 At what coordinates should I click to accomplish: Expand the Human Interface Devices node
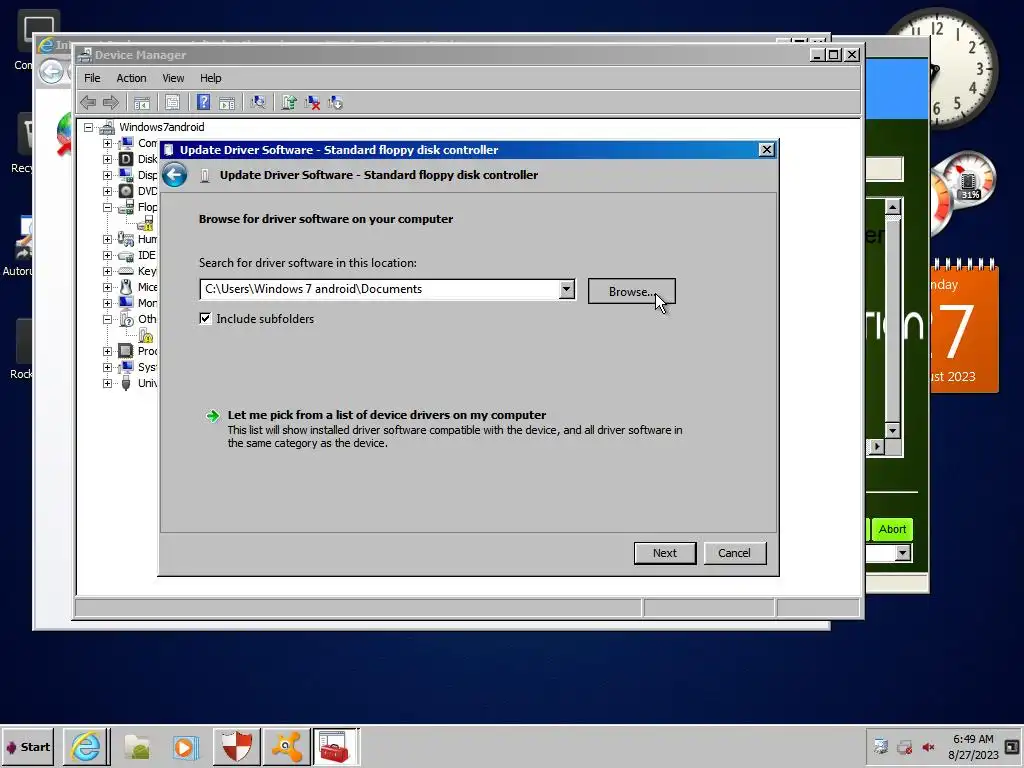(x=107, y=239)
